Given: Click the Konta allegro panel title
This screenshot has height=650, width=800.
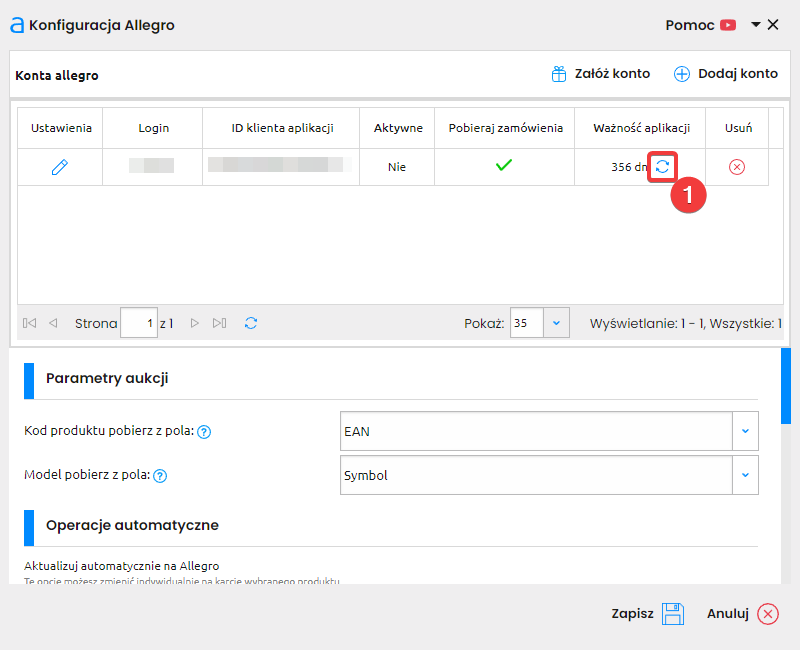Looking at the screenshot, I should pos(57,76).
